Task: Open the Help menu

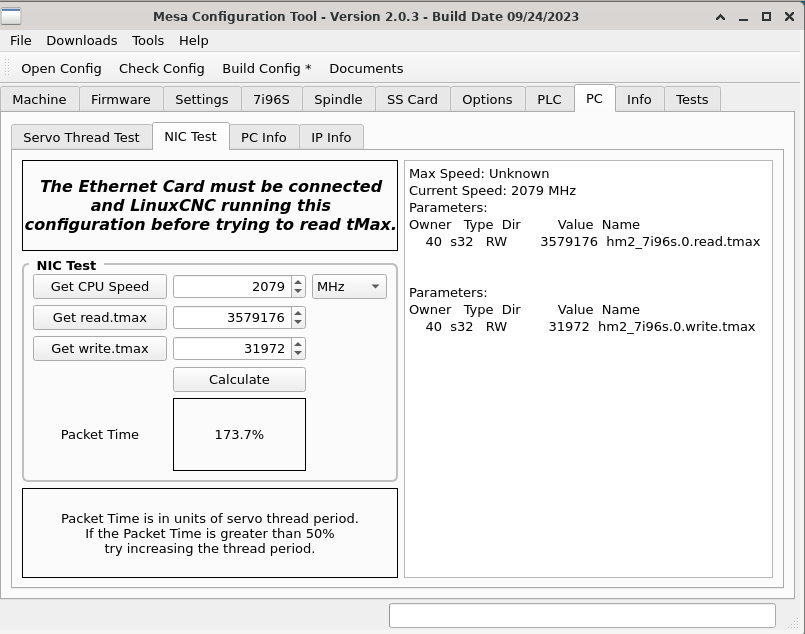Action: 194,41
